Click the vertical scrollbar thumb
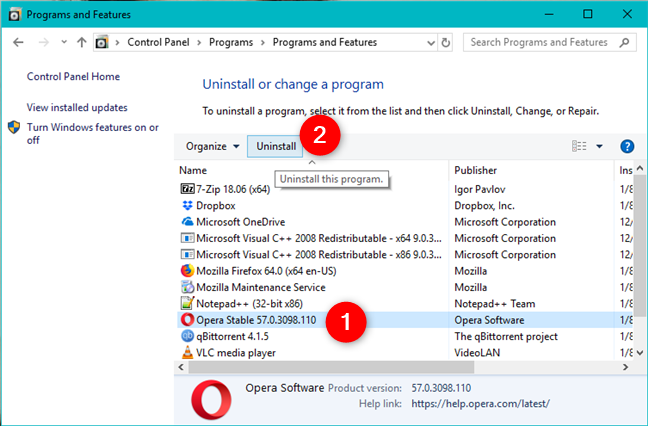Image resolution: width=648 pixels, height=426 pixels. click(640, 246)
